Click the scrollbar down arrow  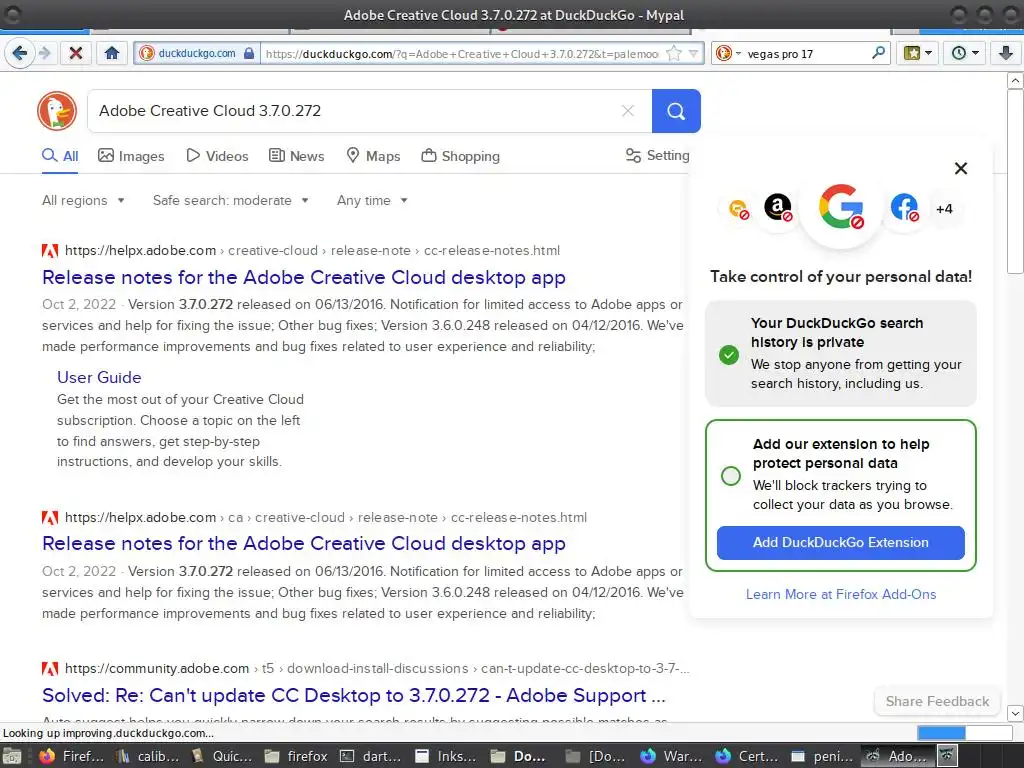click(1015, 712)
